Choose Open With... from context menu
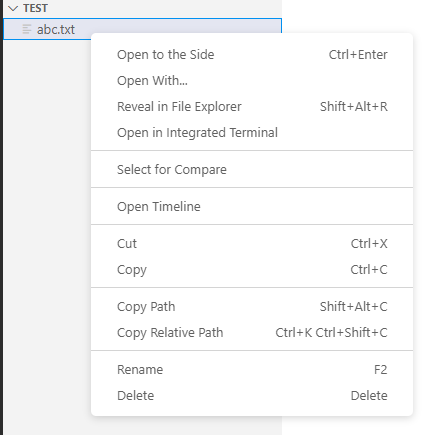428x435 pixels. (x=252, y=81)
